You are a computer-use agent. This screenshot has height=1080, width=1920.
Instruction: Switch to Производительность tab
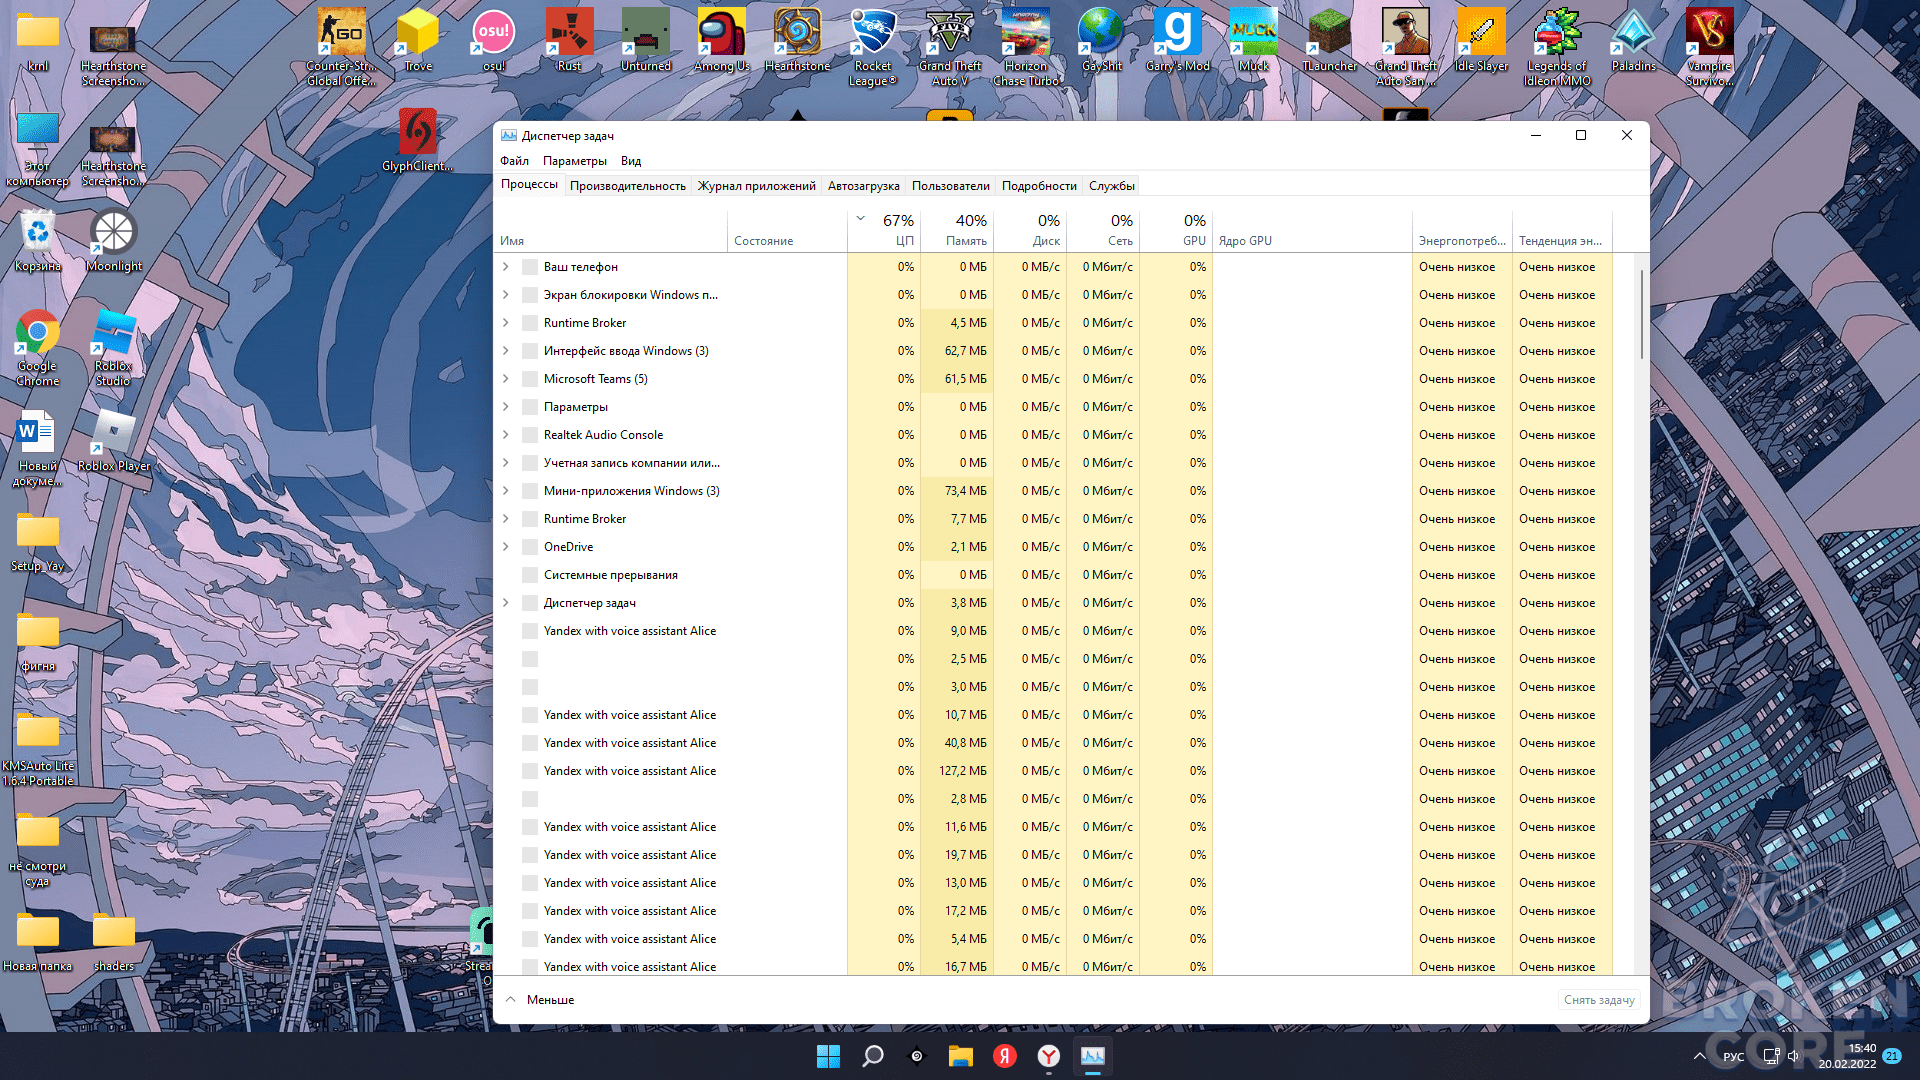(628, 186)
